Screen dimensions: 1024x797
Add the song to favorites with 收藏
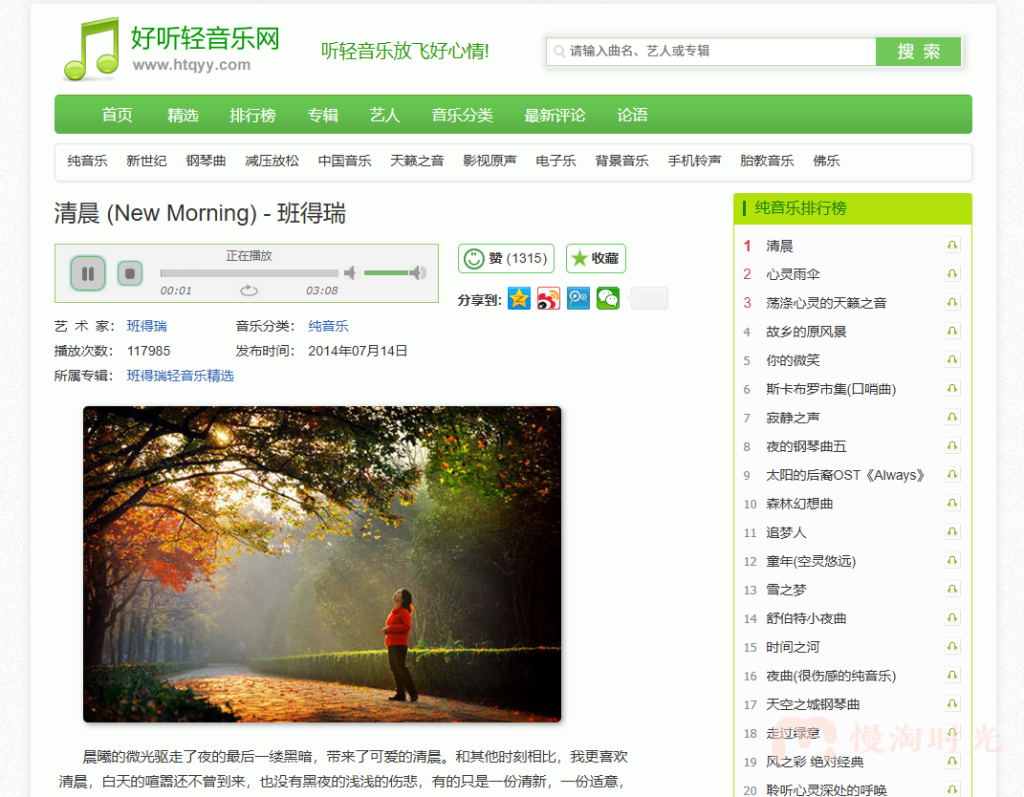(596, 258)
